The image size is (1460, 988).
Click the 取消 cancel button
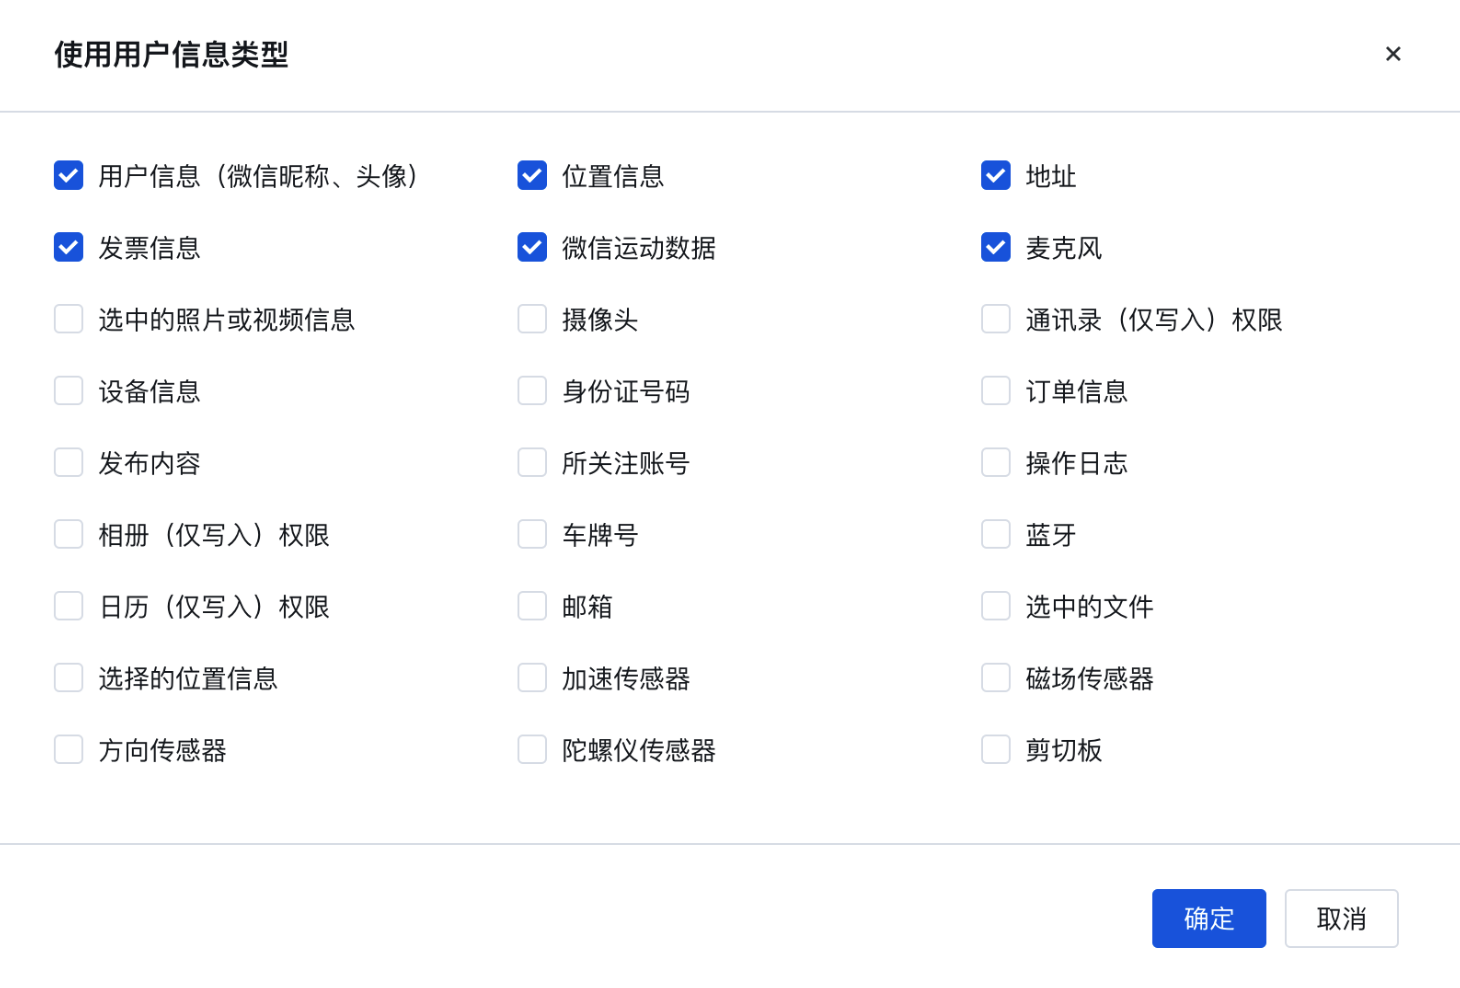1341,918
